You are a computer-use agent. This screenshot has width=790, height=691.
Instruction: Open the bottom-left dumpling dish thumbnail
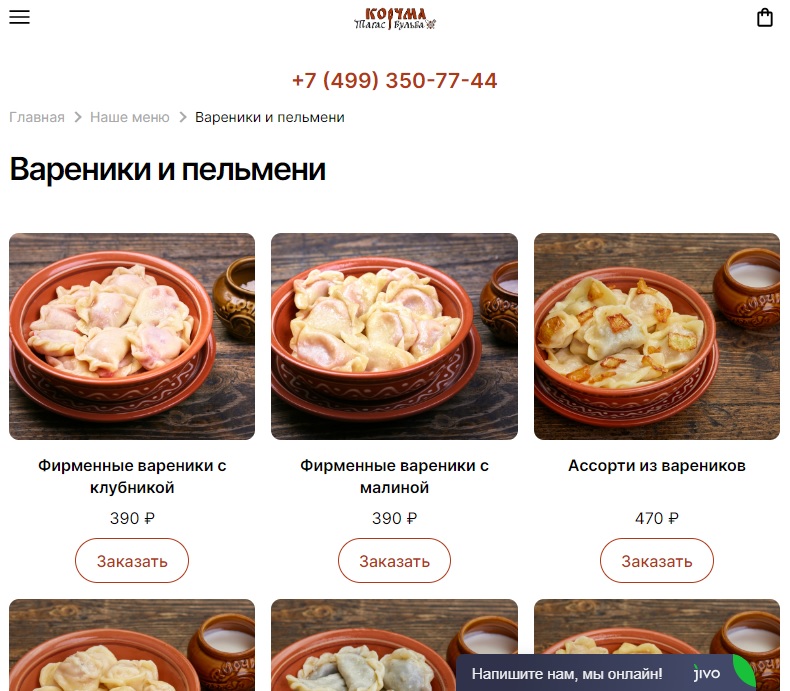tap(132, 645)
